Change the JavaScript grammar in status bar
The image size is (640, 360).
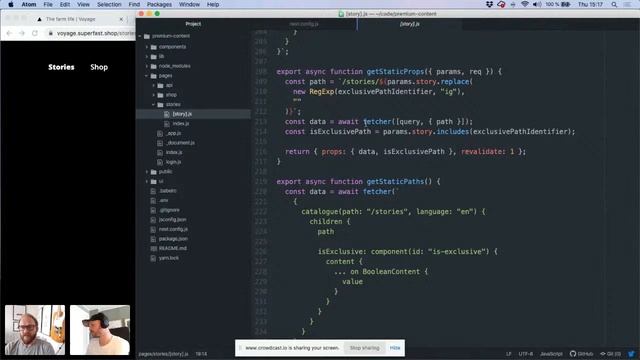pos(551,354)
